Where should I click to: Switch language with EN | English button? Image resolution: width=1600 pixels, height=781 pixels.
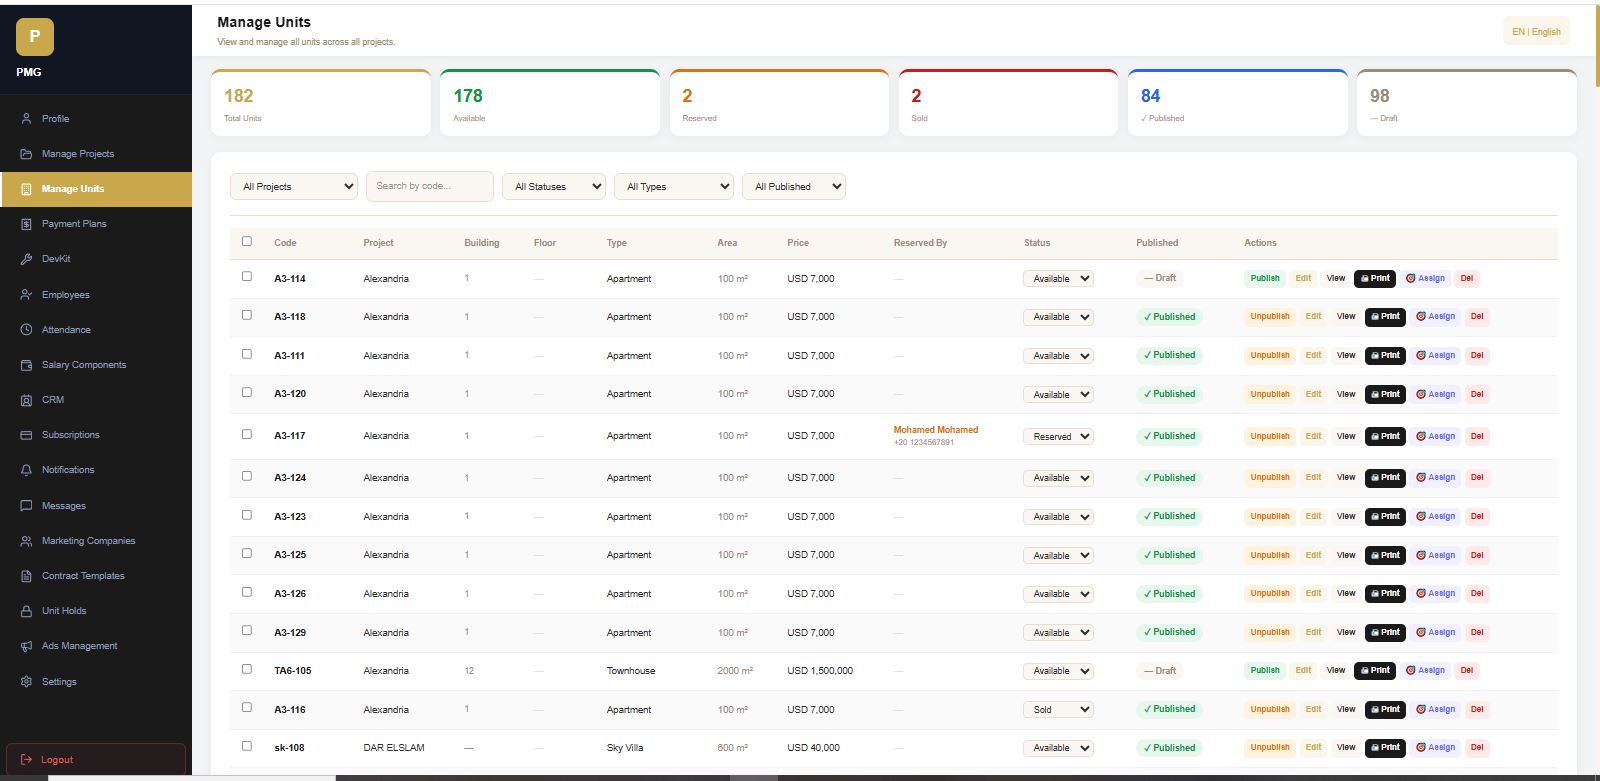point(1536,31)
